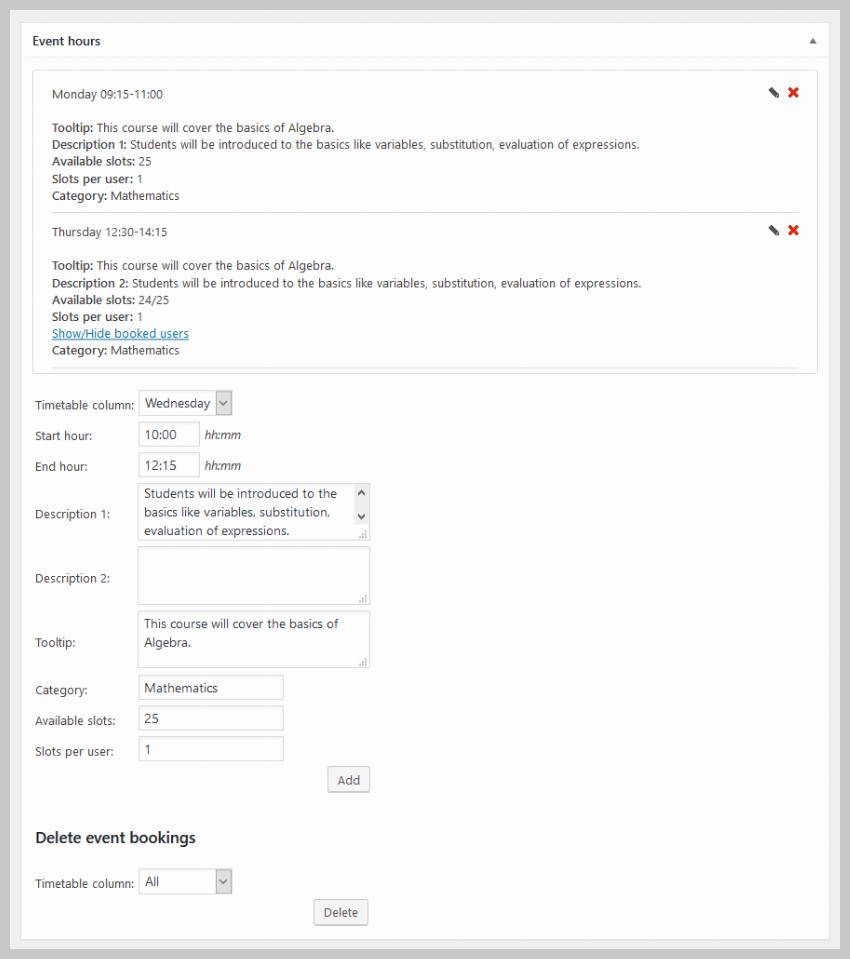
Task: Click the Add button
Action: click(x=348, y=779)
